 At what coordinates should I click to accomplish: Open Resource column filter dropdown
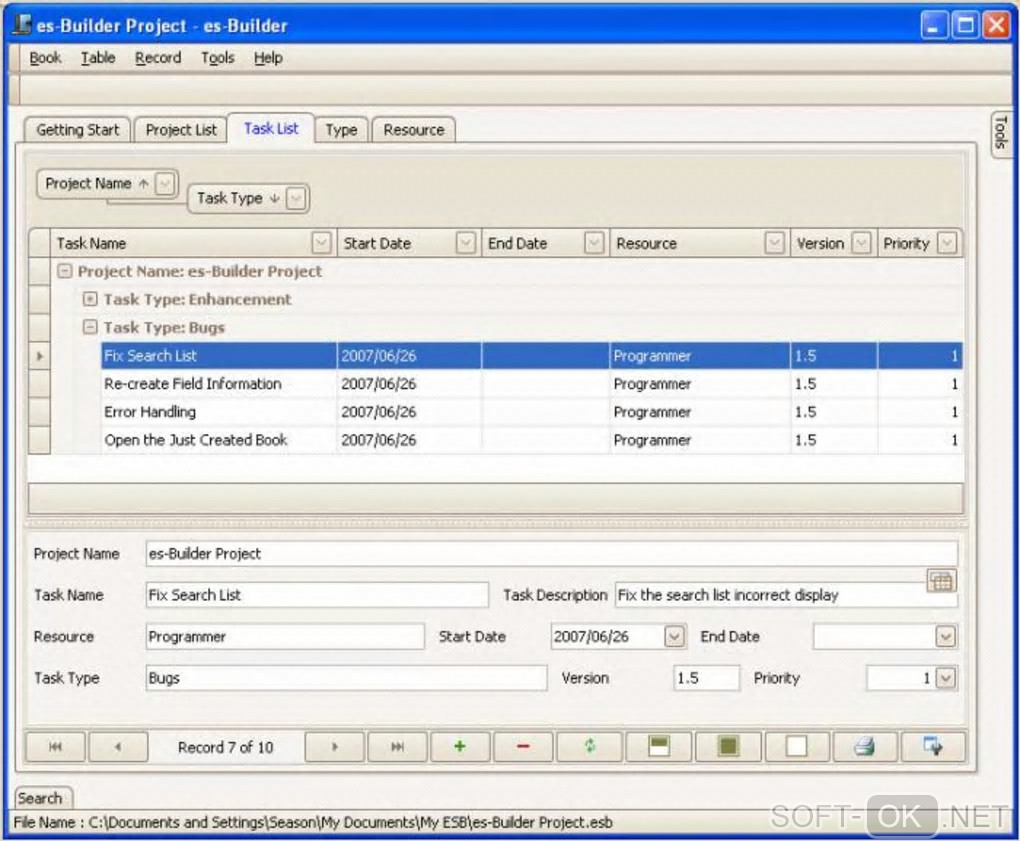774,243
